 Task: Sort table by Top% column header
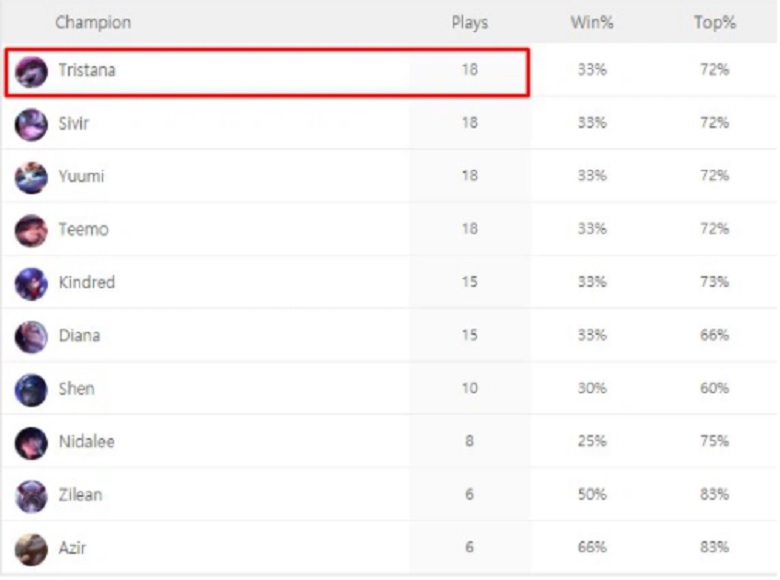coord(714,22)
